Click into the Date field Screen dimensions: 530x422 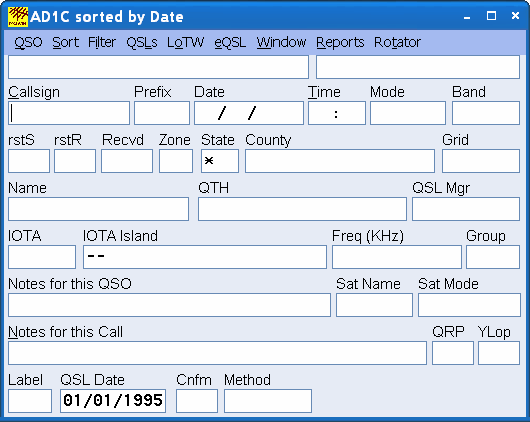(249, 113)
